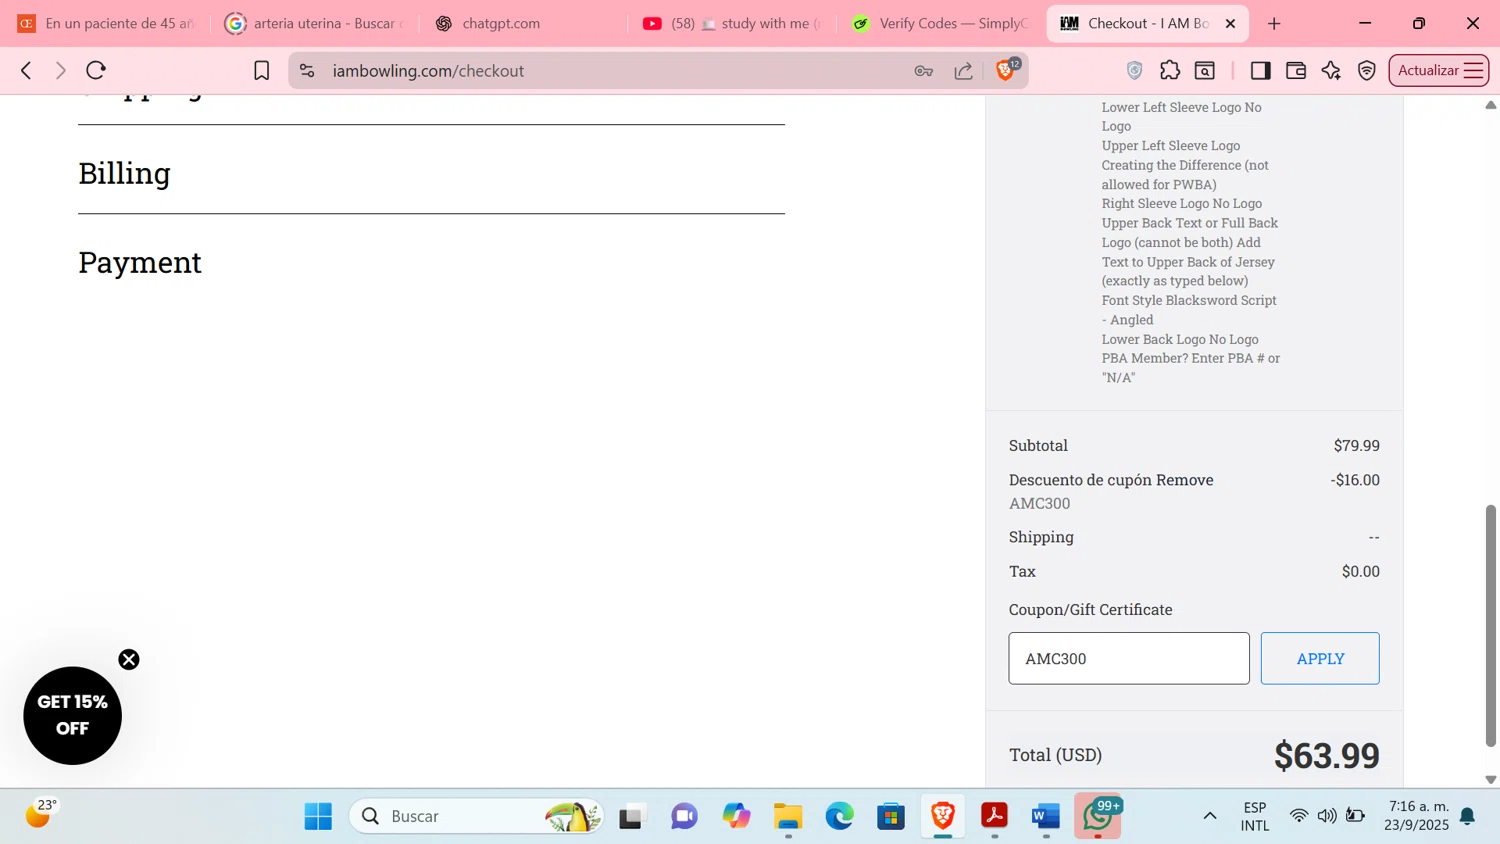Switch to the 'En un paciente de 45 añ' tab
The height and width of the screenshot is (844, 1500).
point(107,23)
